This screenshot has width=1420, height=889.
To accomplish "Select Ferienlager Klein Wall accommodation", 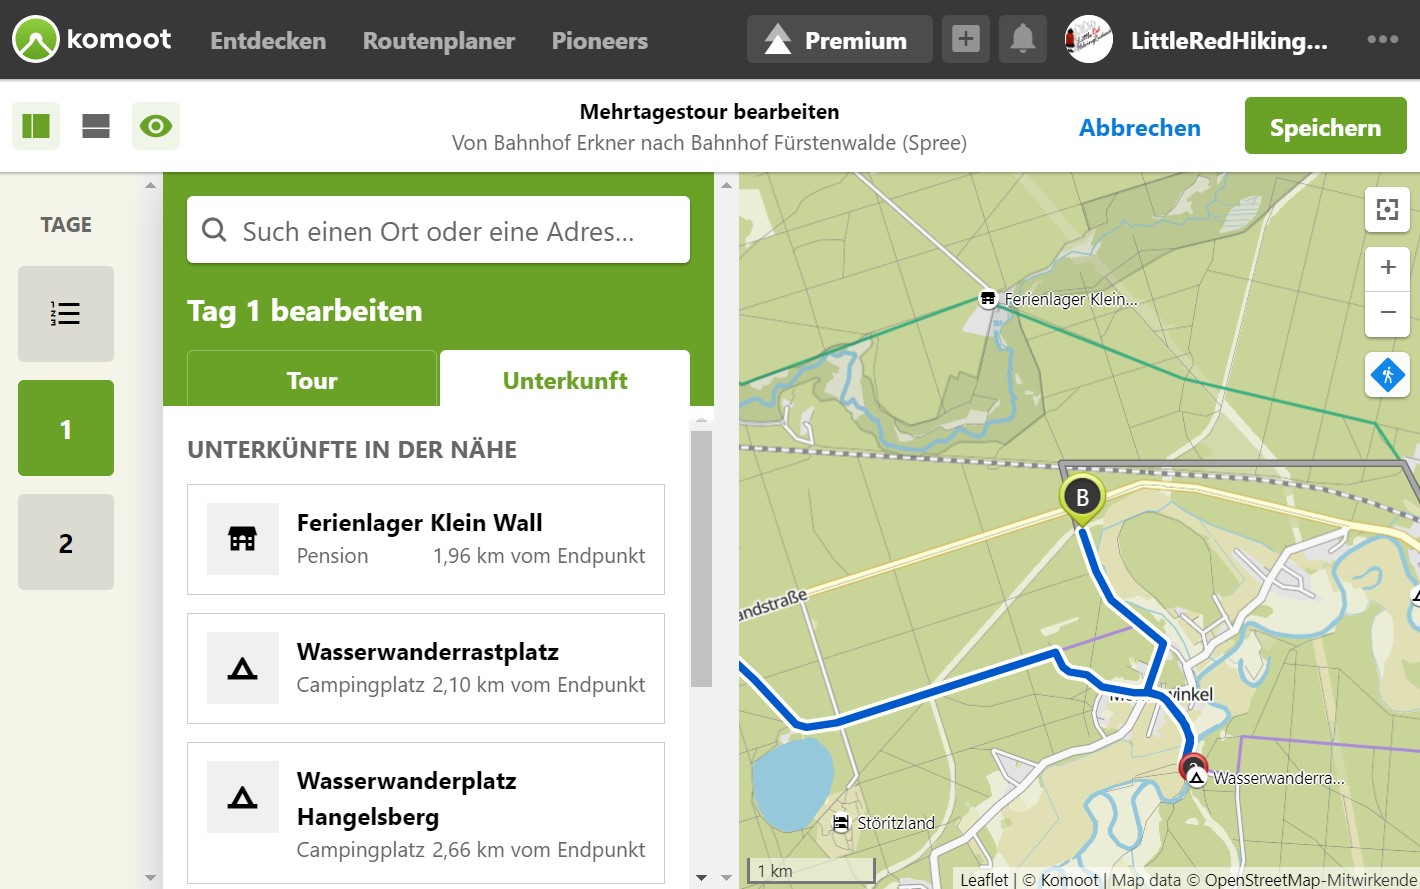I will [426, 539].
